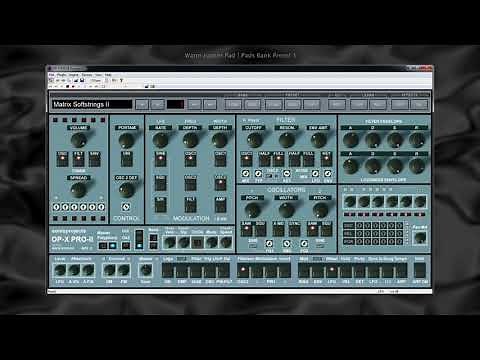Screen dimensions: 480x360
Task: Toggle the AMP modulation destination switch
Action: click(x=220, y=205)
